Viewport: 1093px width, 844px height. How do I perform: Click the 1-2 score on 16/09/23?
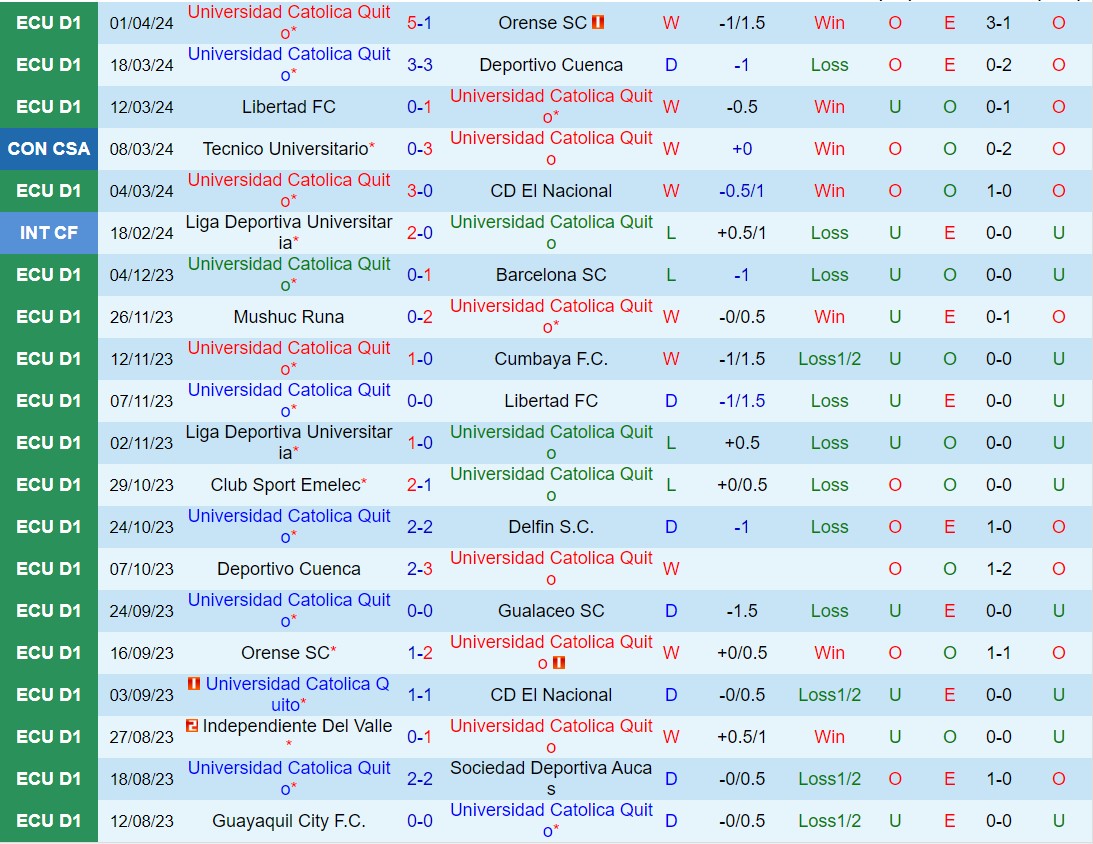tap(420, 653)
